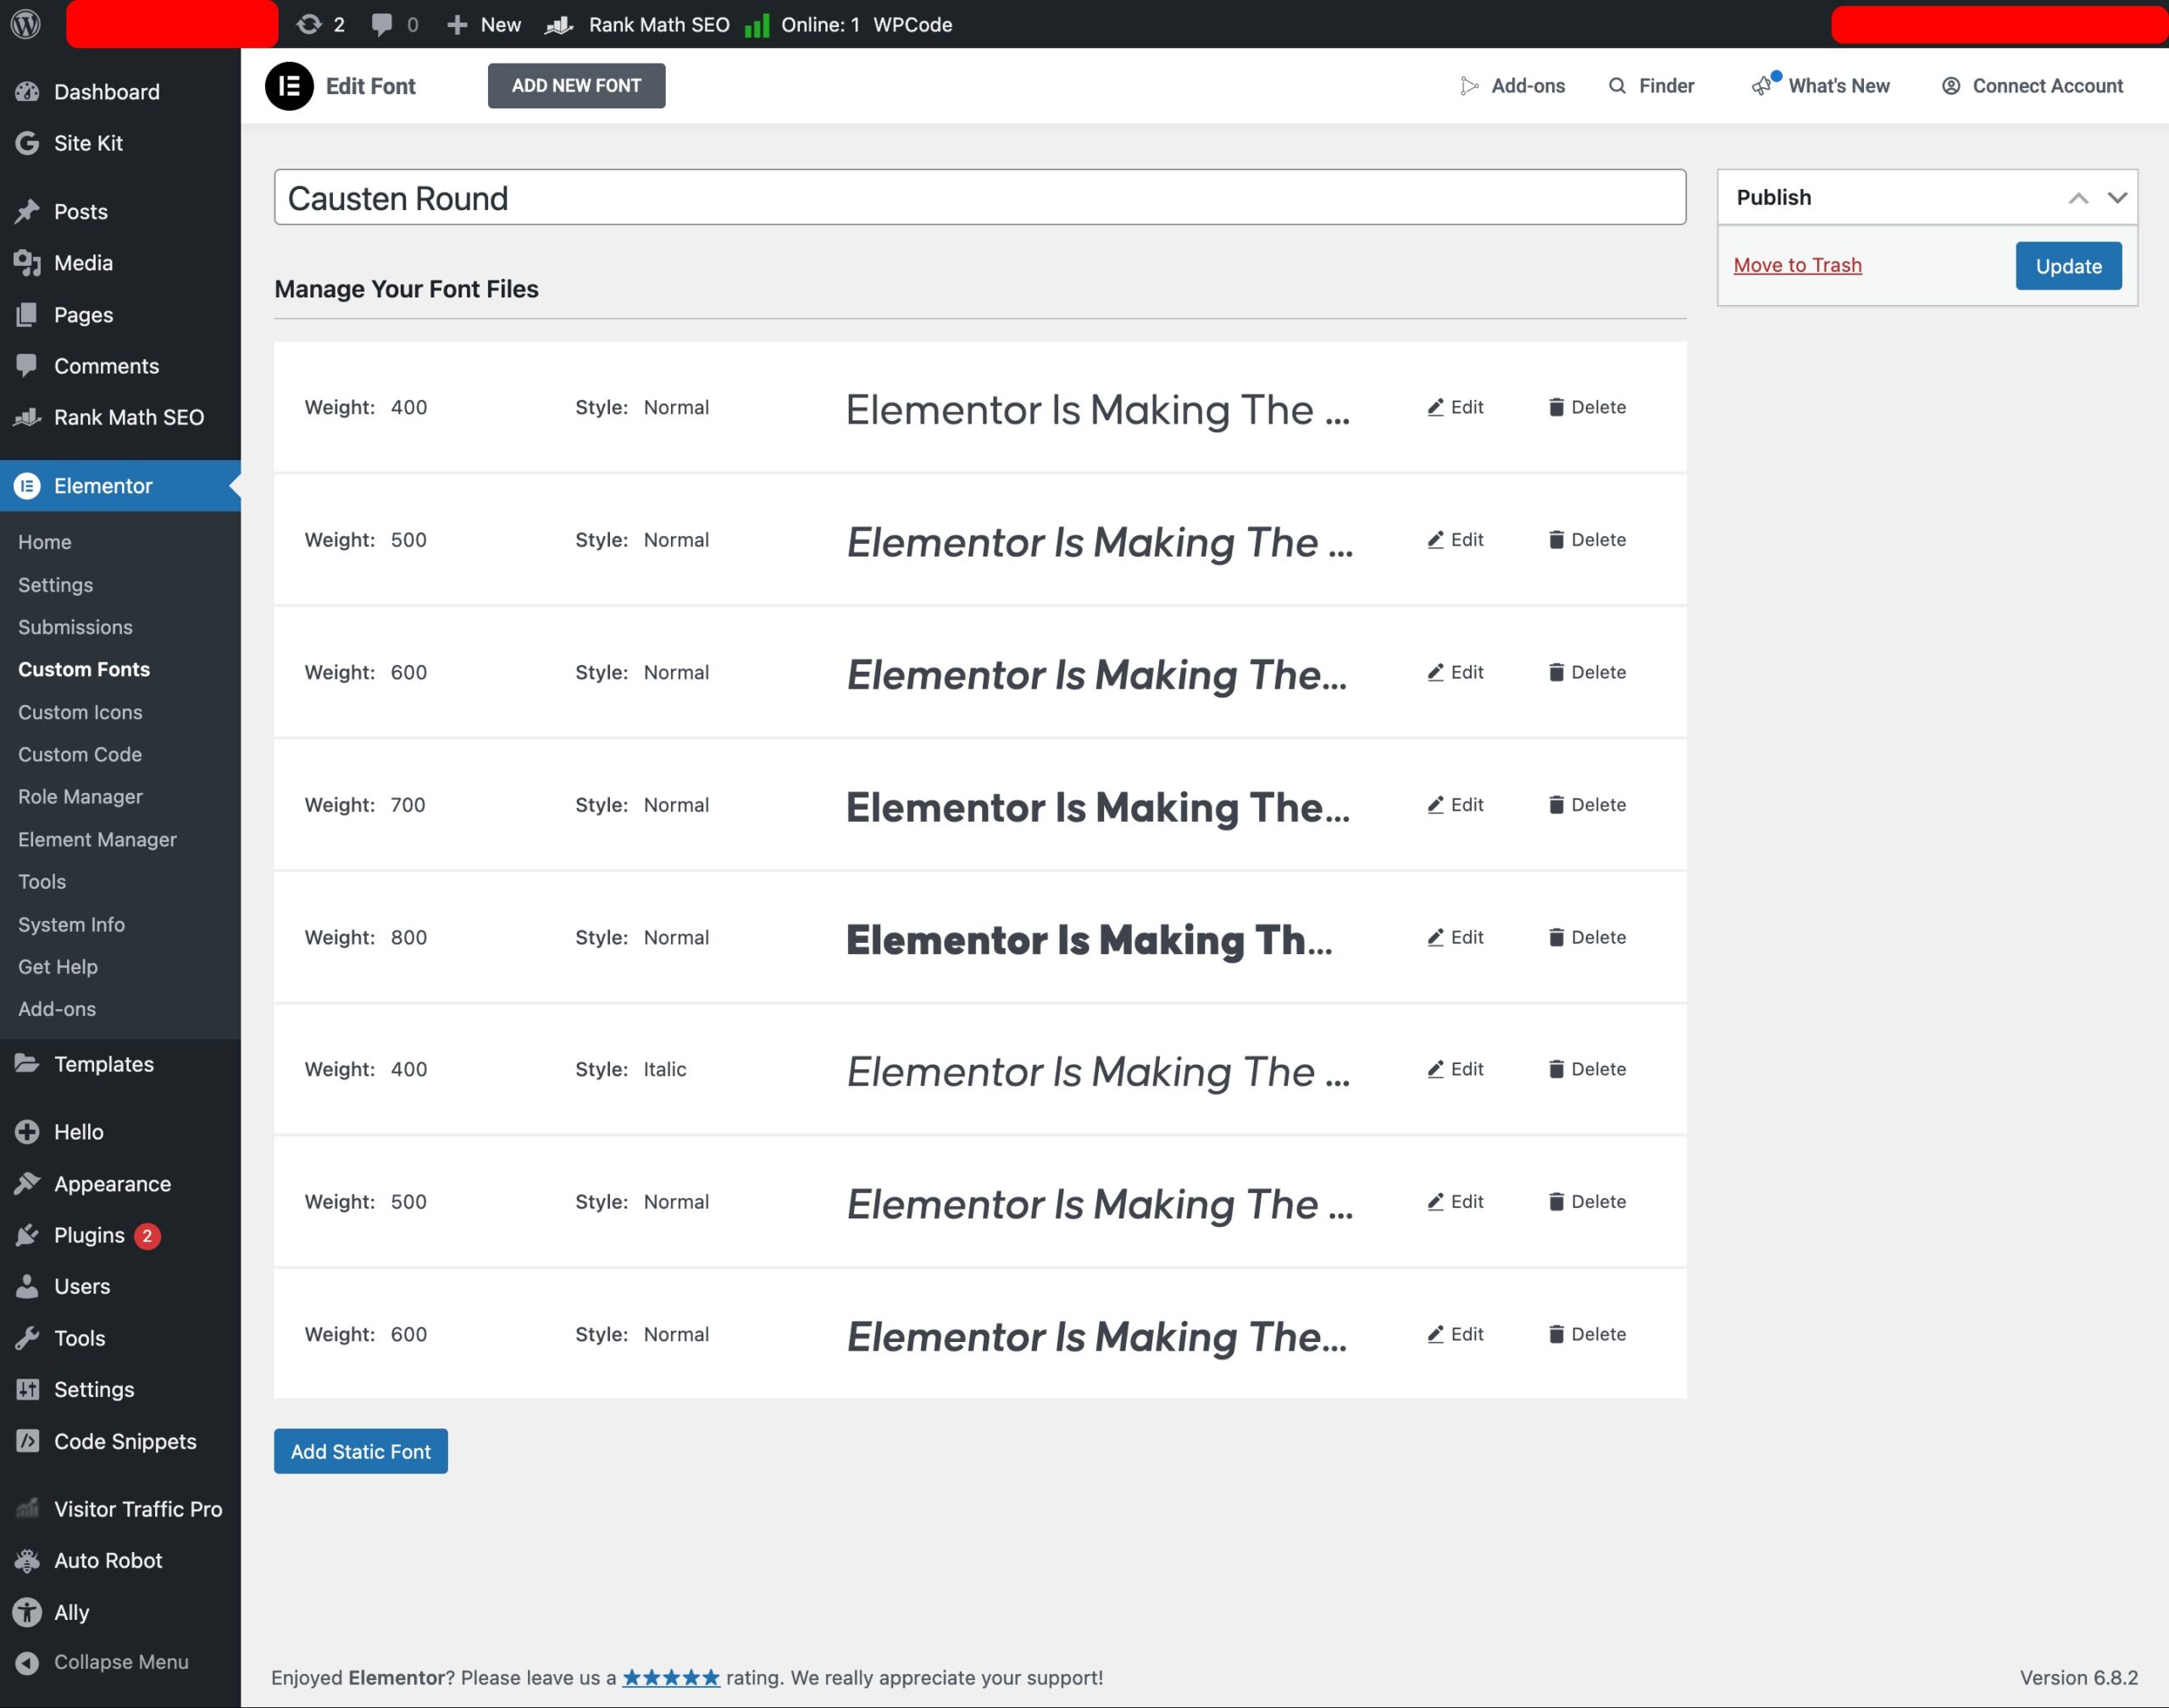The image size is (2169, 1708).
Task: Open Custom Icons submenu item
Action: [x=80, y=712]
